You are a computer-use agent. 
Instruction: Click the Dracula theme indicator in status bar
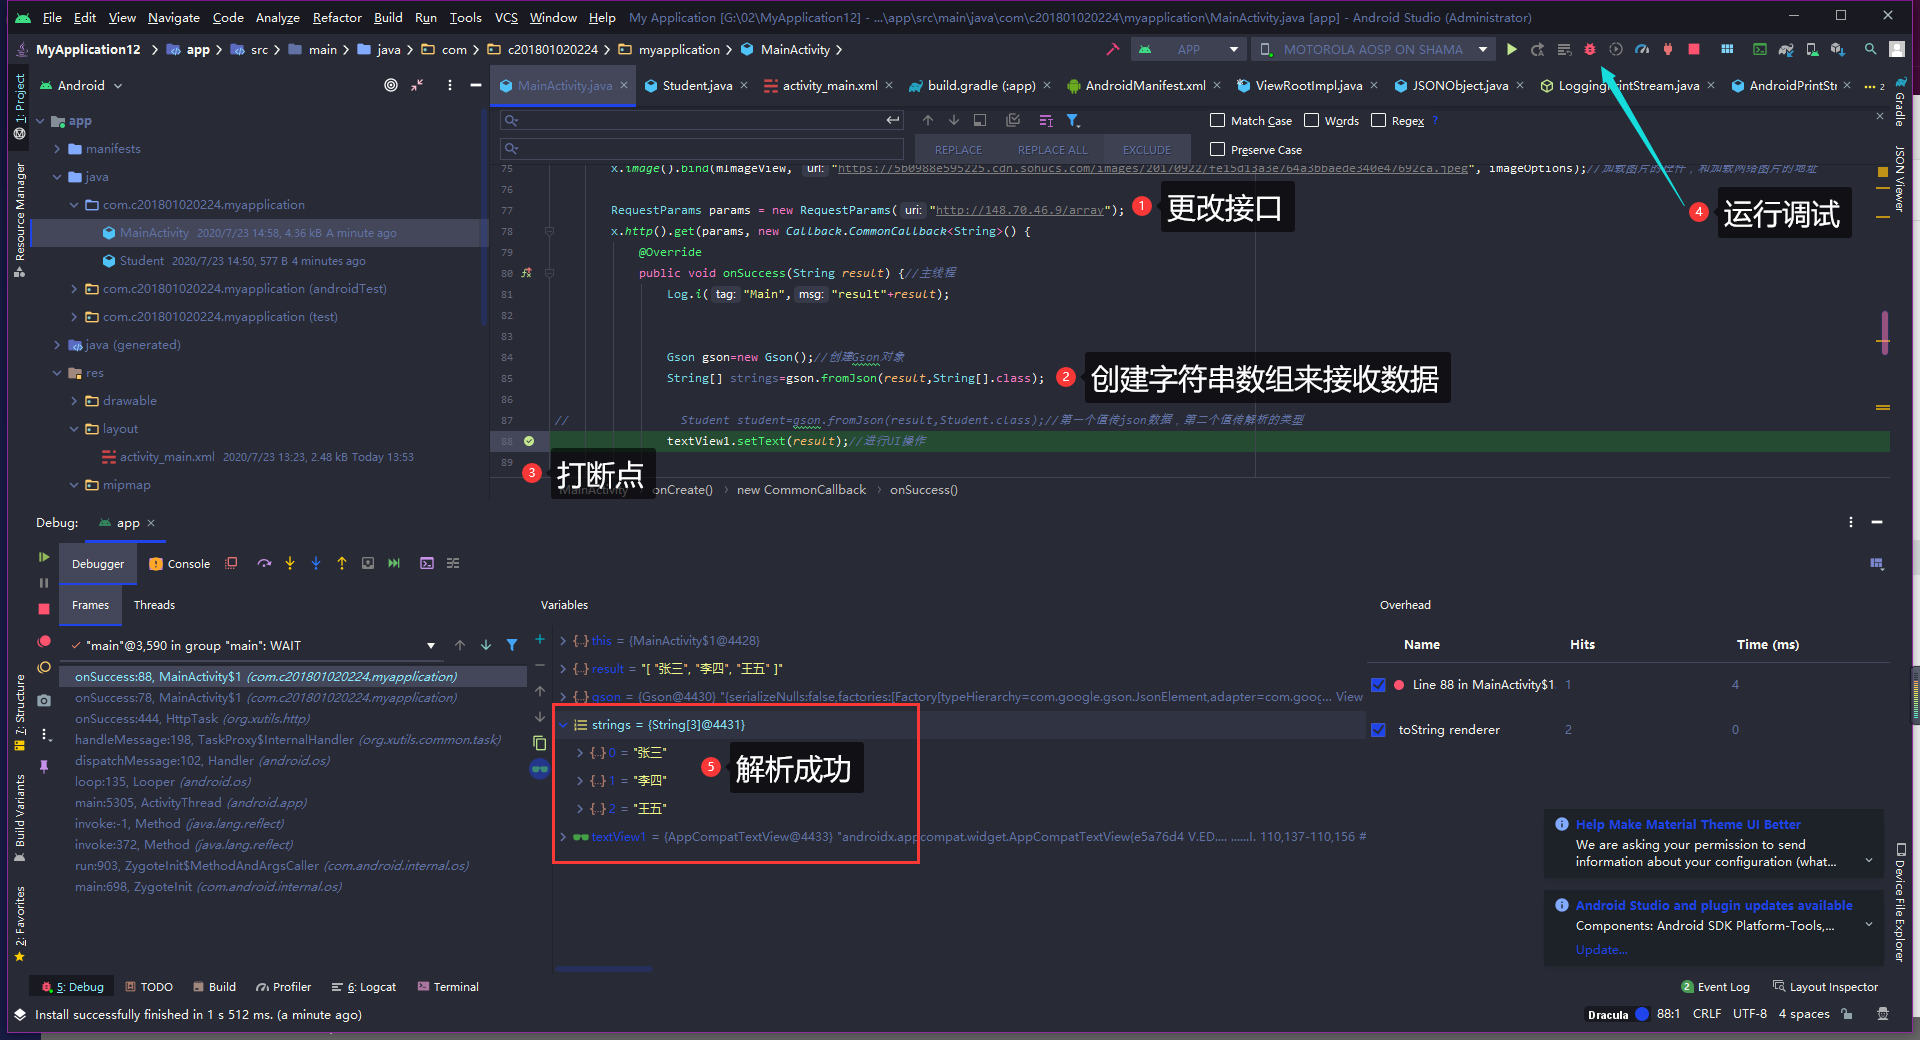click(1610, 1014)
